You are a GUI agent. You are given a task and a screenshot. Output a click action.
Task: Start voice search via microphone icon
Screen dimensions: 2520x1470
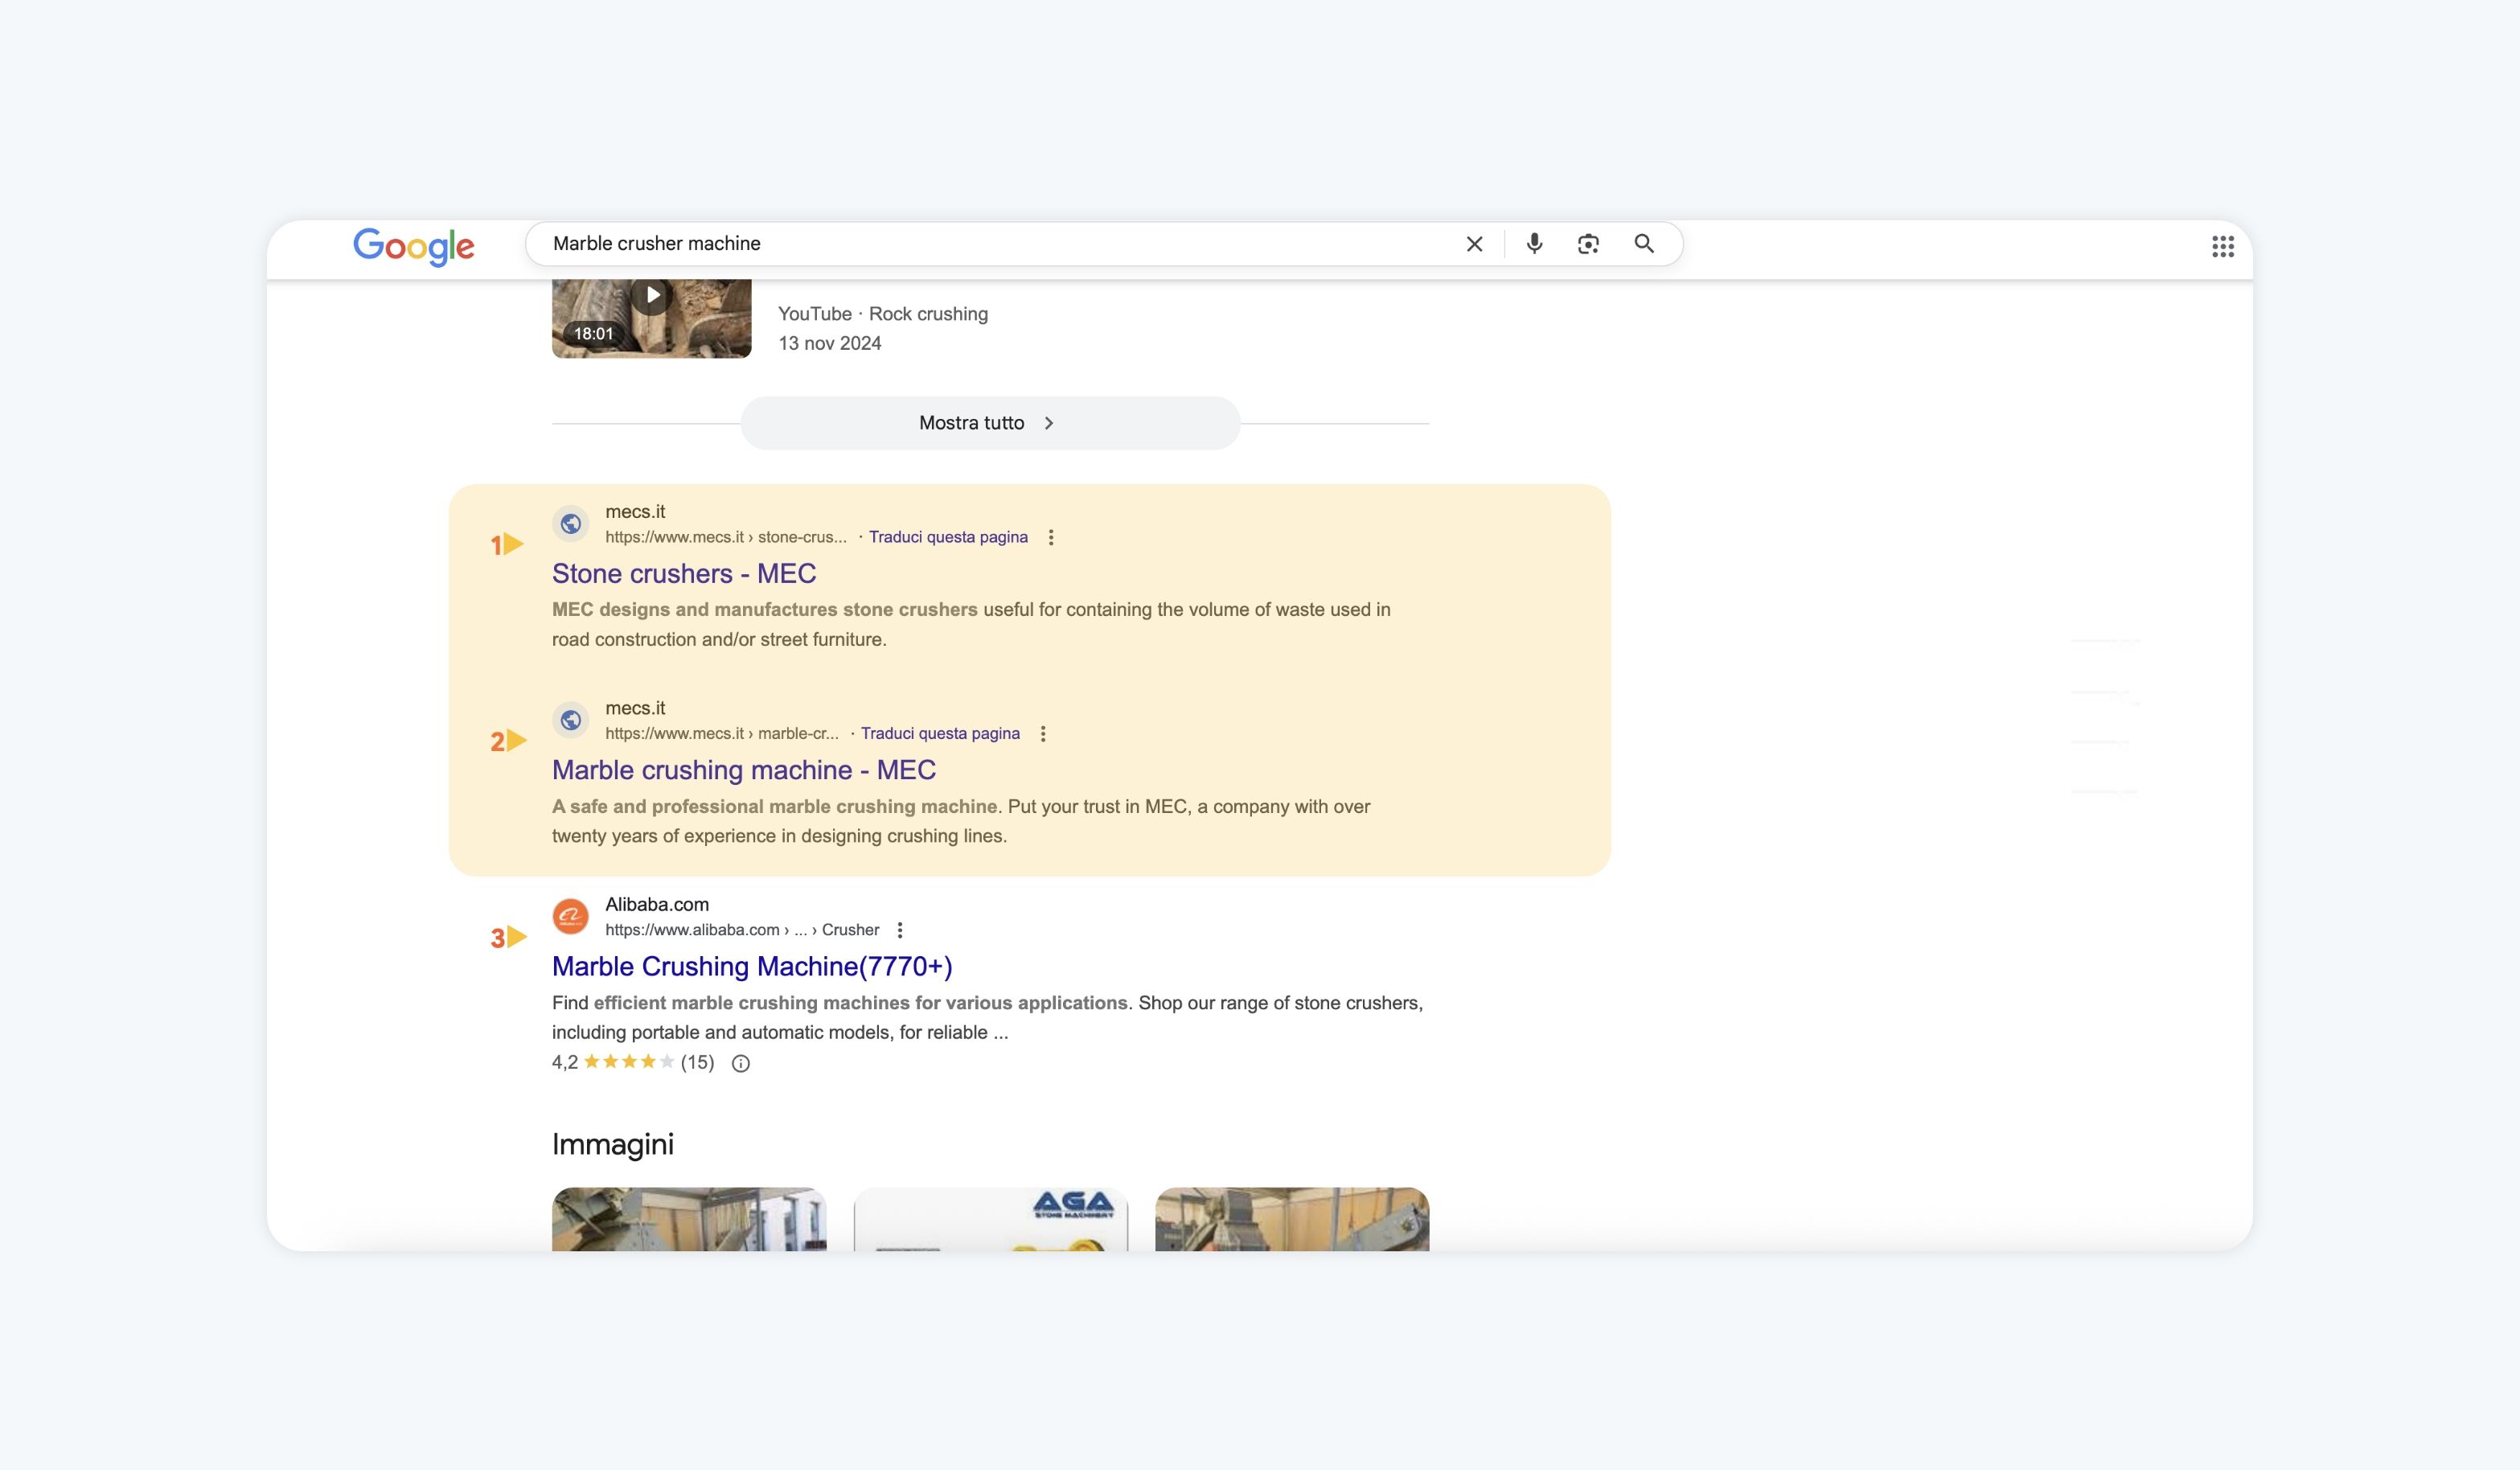pyautogui.click(x=1534, y=244)
